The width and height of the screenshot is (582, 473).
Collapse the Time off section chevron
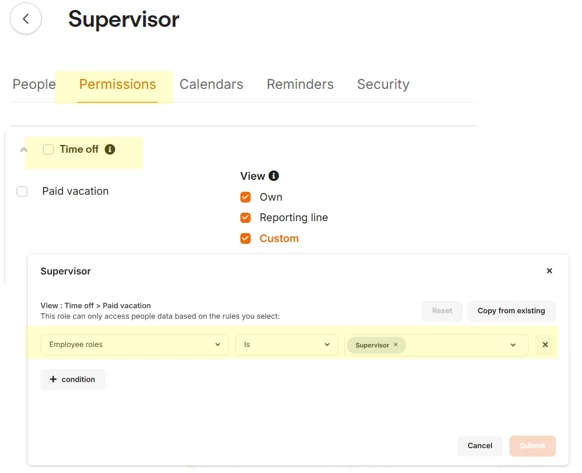(24, 150)
